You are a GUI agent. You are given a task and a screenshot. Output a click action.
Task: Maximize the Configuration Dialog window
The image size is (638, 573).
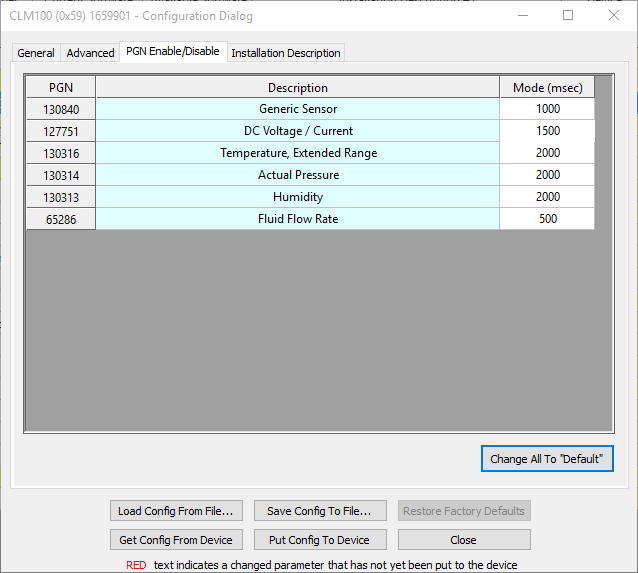point(568,15)
